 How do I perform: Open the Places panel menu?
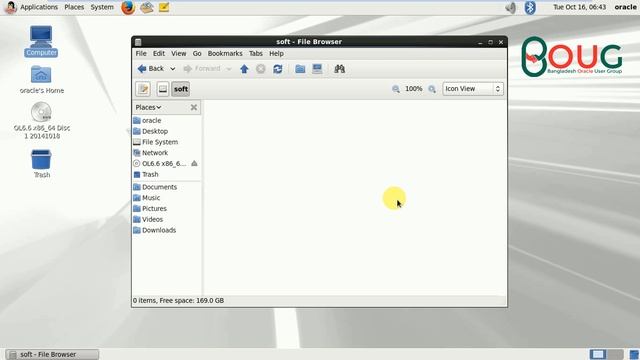[x=74, y=7]
